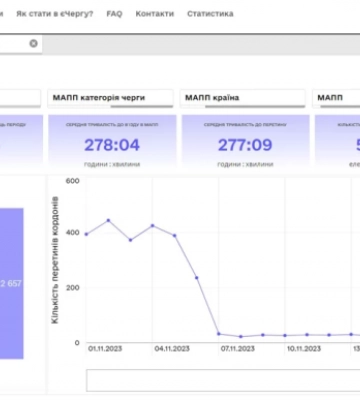Click the 10.11.2023 data point on chart
Viewport: 360px width, 400px height.
coord(285,335)
